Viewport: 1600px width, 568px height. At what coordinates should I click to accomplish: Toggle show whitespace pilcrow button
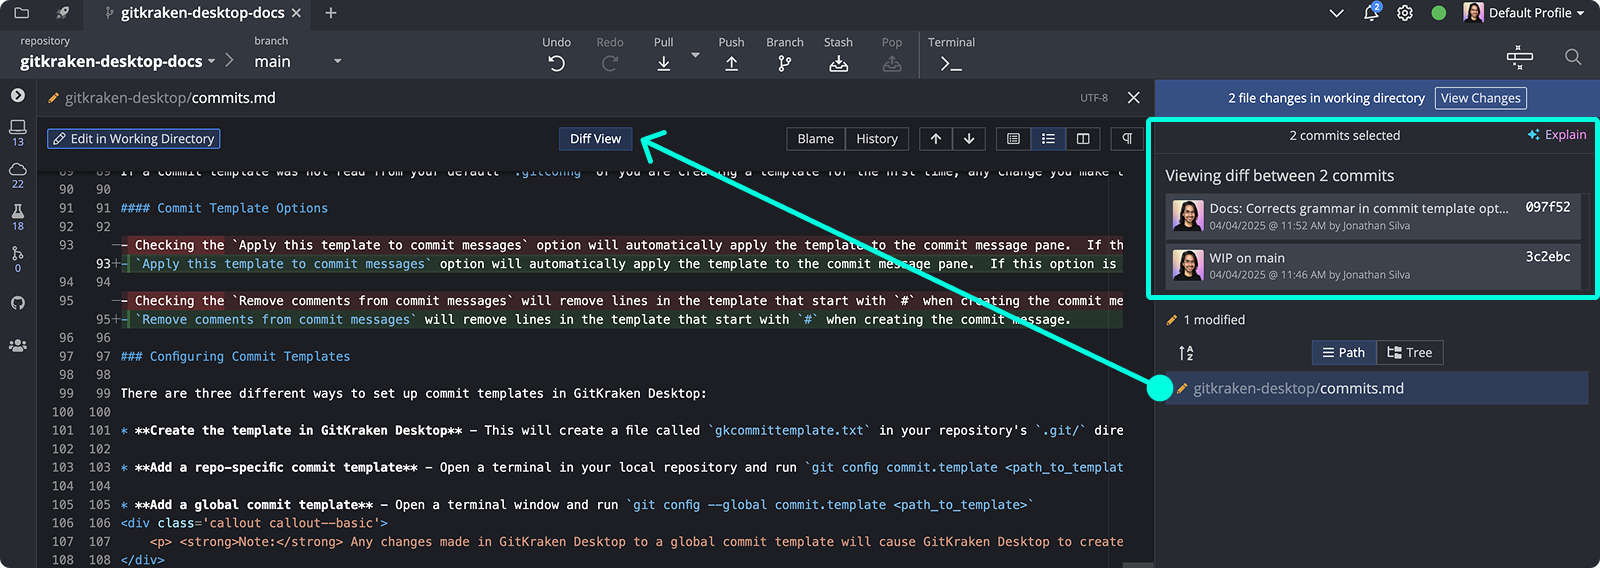click(1127, 139)
